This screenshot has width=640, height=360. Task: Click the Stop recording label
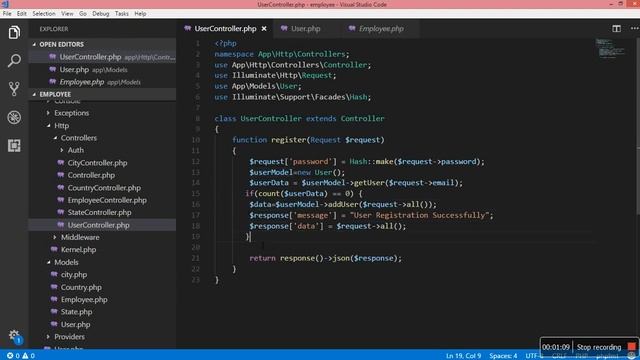tap(599, 347)
